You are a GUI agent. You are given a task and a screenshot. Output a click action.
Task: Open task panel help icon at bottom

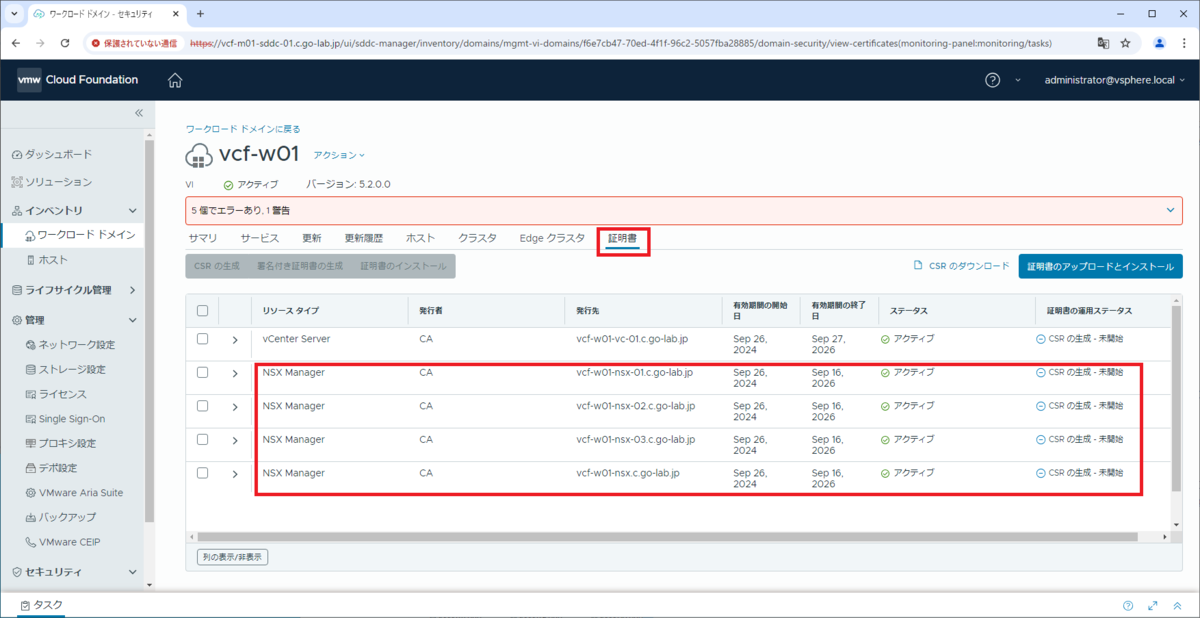1128,606
